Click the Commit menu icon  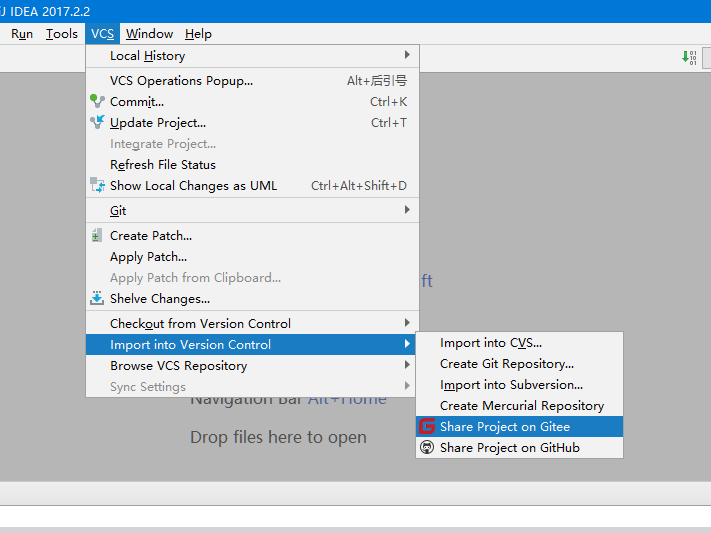pyautogui.click(x=97, y=101)
